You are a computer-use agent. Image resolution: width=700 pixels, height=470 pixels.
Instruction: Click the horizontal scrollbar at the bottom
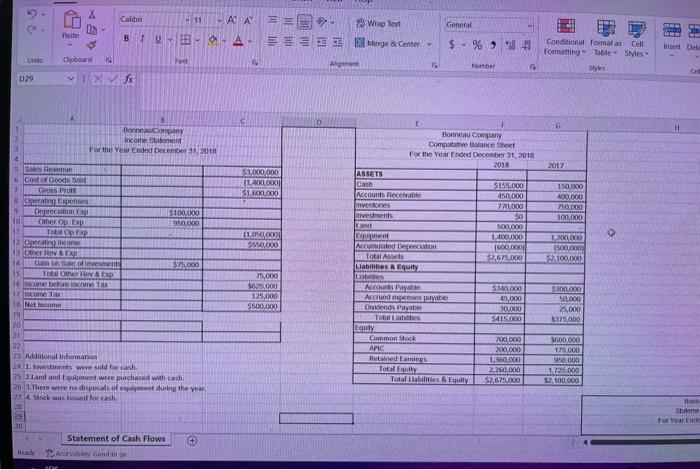643,442
